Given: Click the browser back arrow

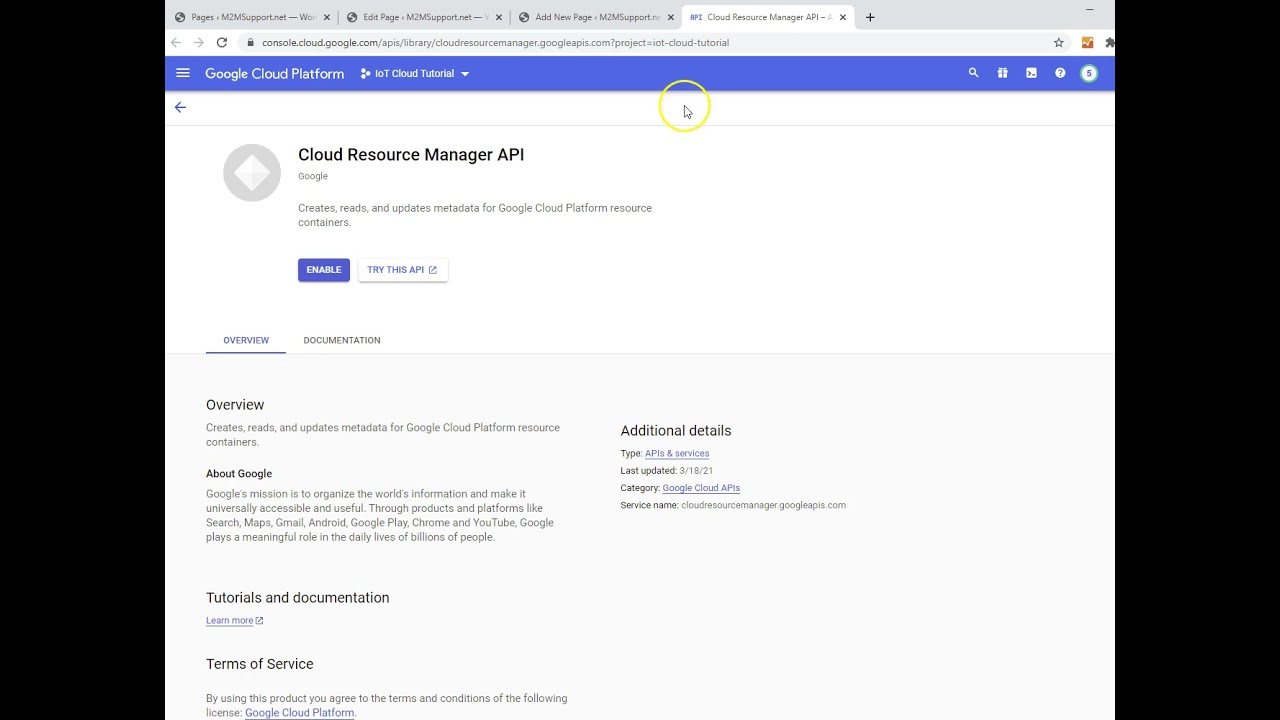Looking at the screenshot, I should coord(176,43).
